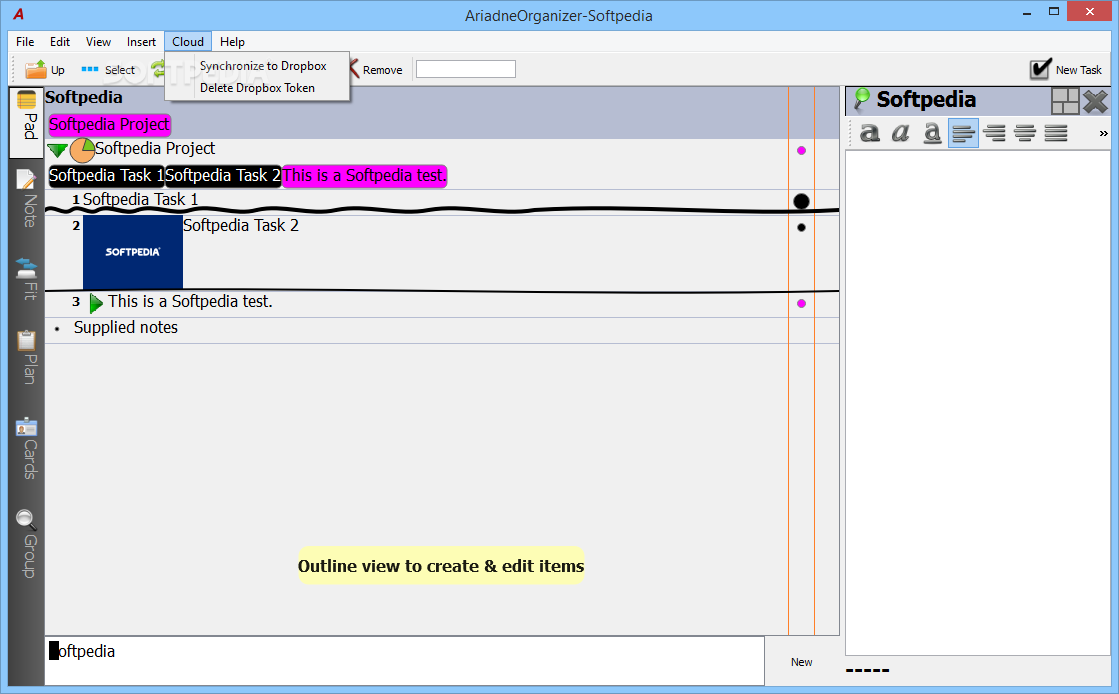Open the Cards sidebar tab
Viewport: 1119px width, 694px height.
27,448
